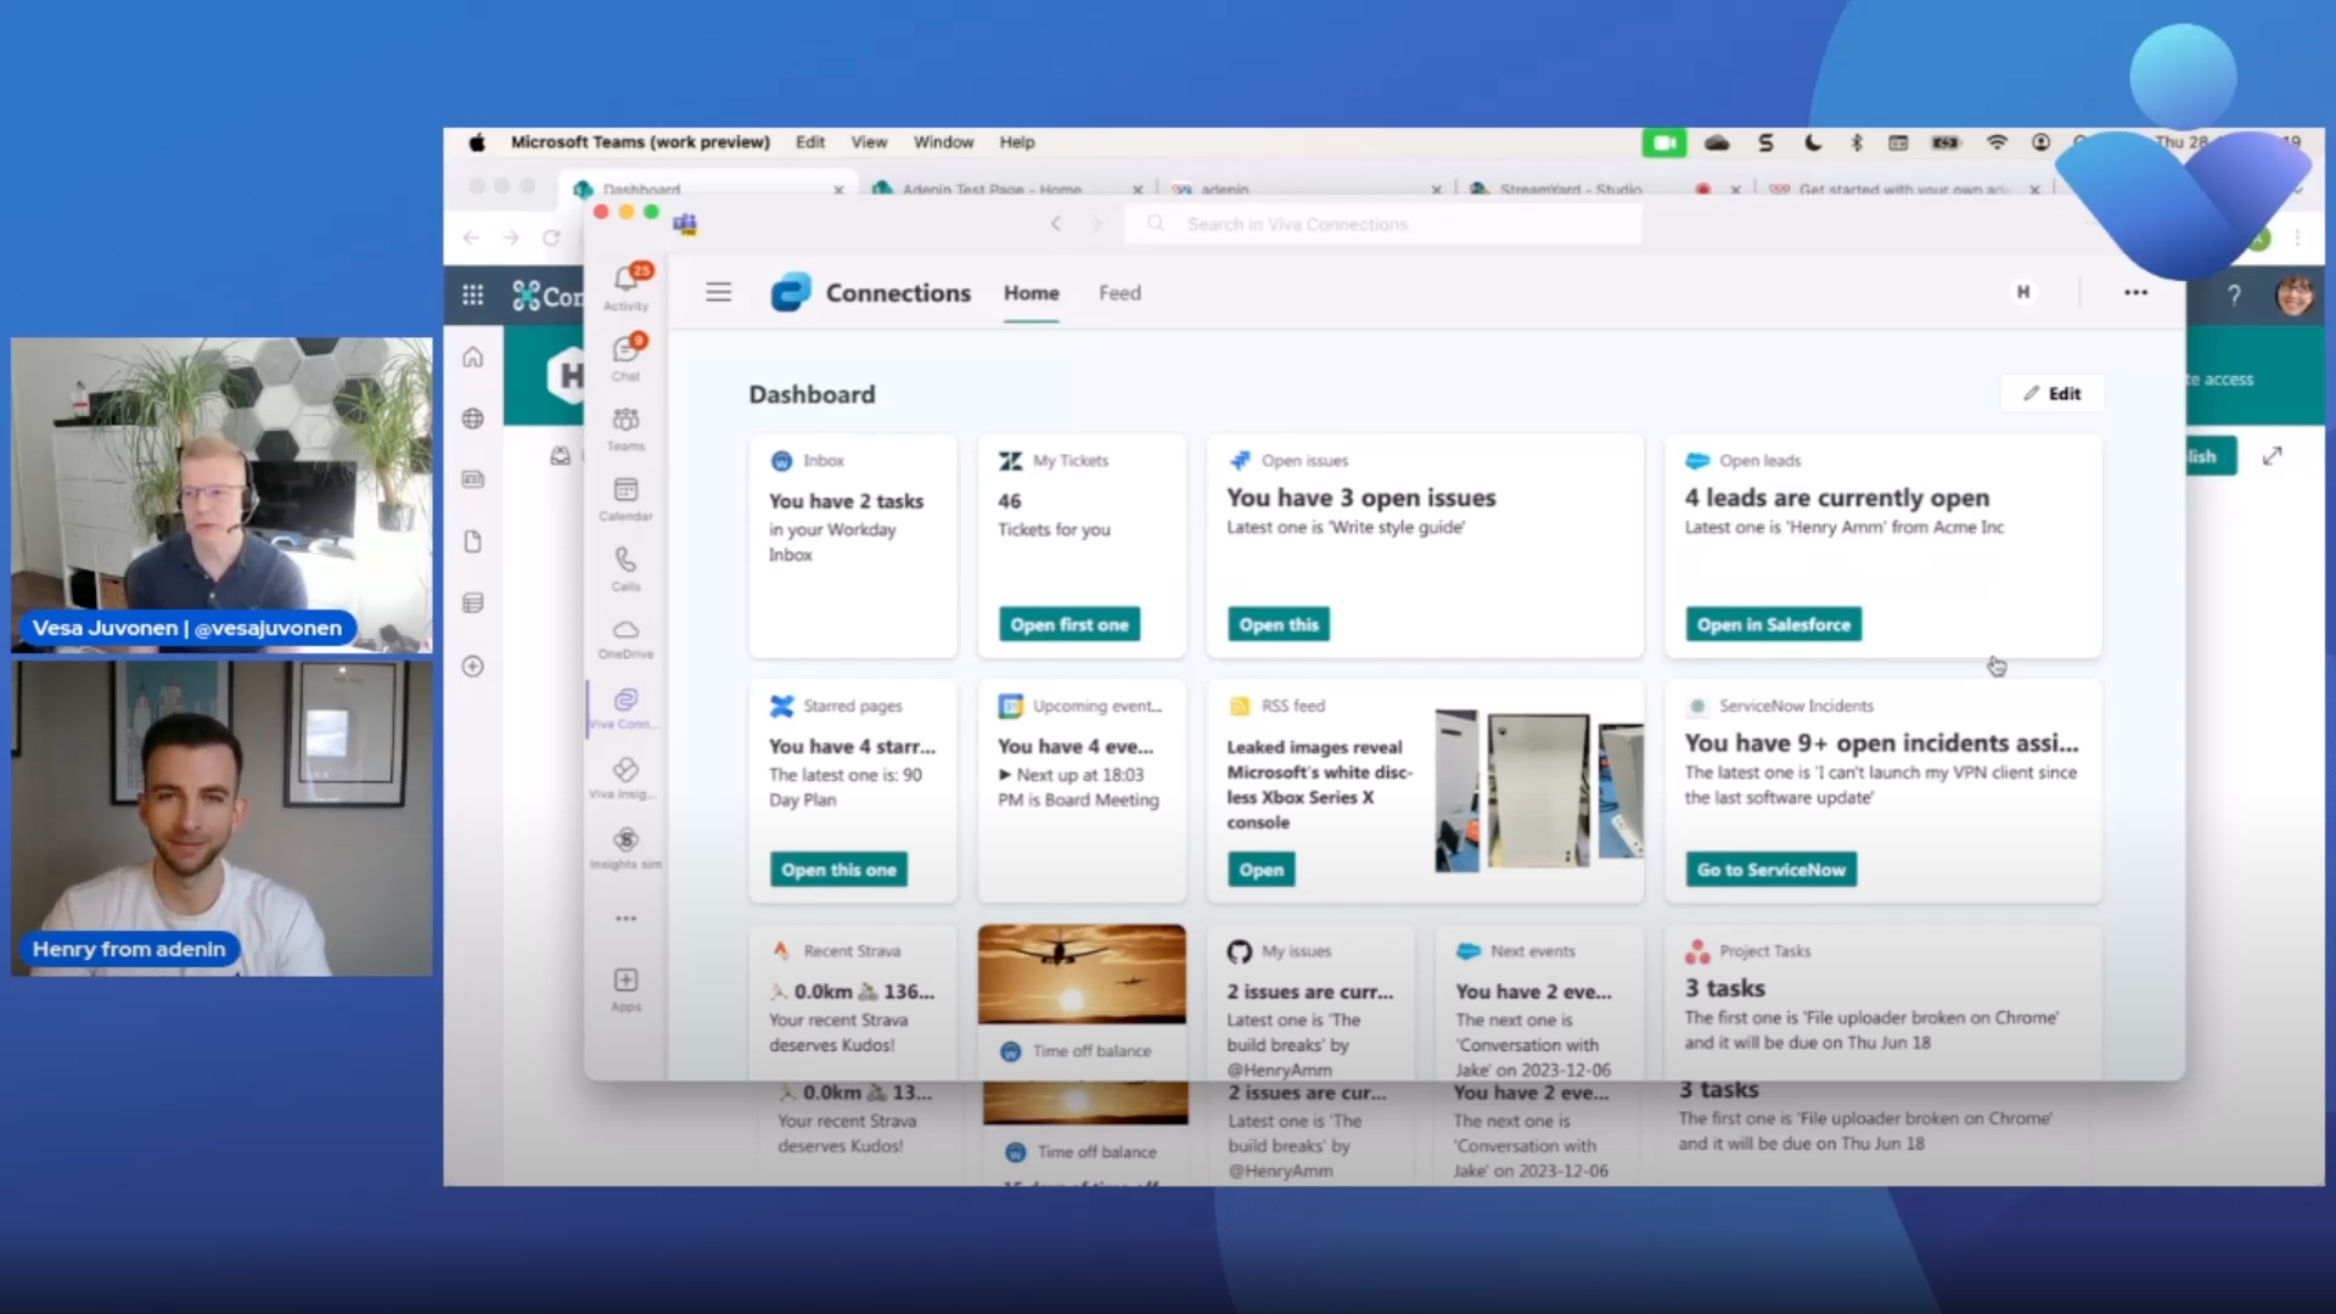The height and width of the screenshot is (1314, 2336).
Task: Click the browser back arrow behind Teams
Action: click(x=471, y=238)
